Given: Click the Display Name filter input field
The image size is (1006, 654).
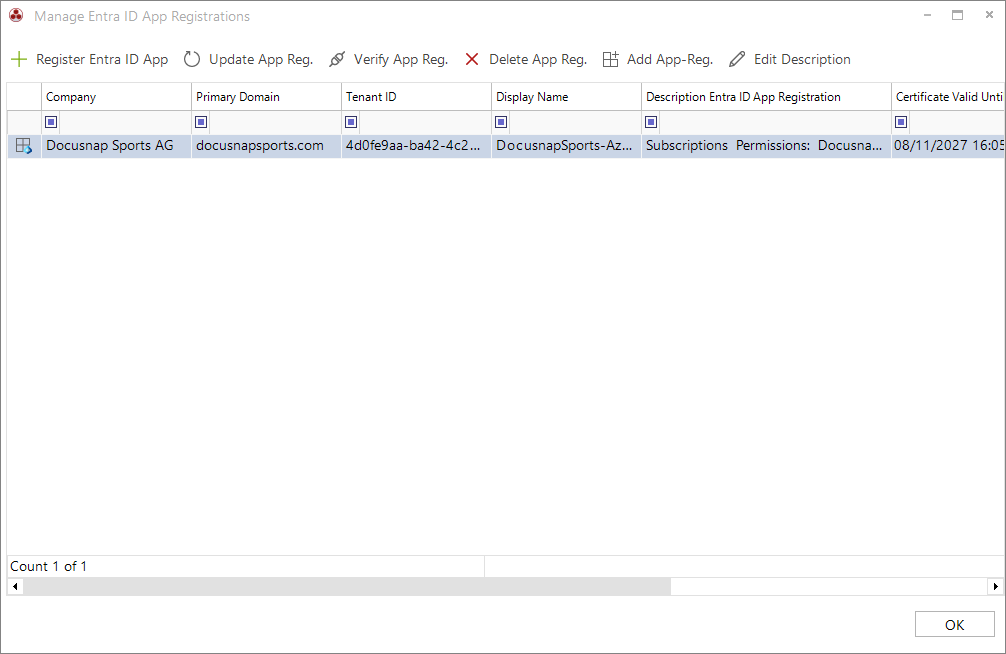Looking at the screenshot, I should click(x=575, y=122).
